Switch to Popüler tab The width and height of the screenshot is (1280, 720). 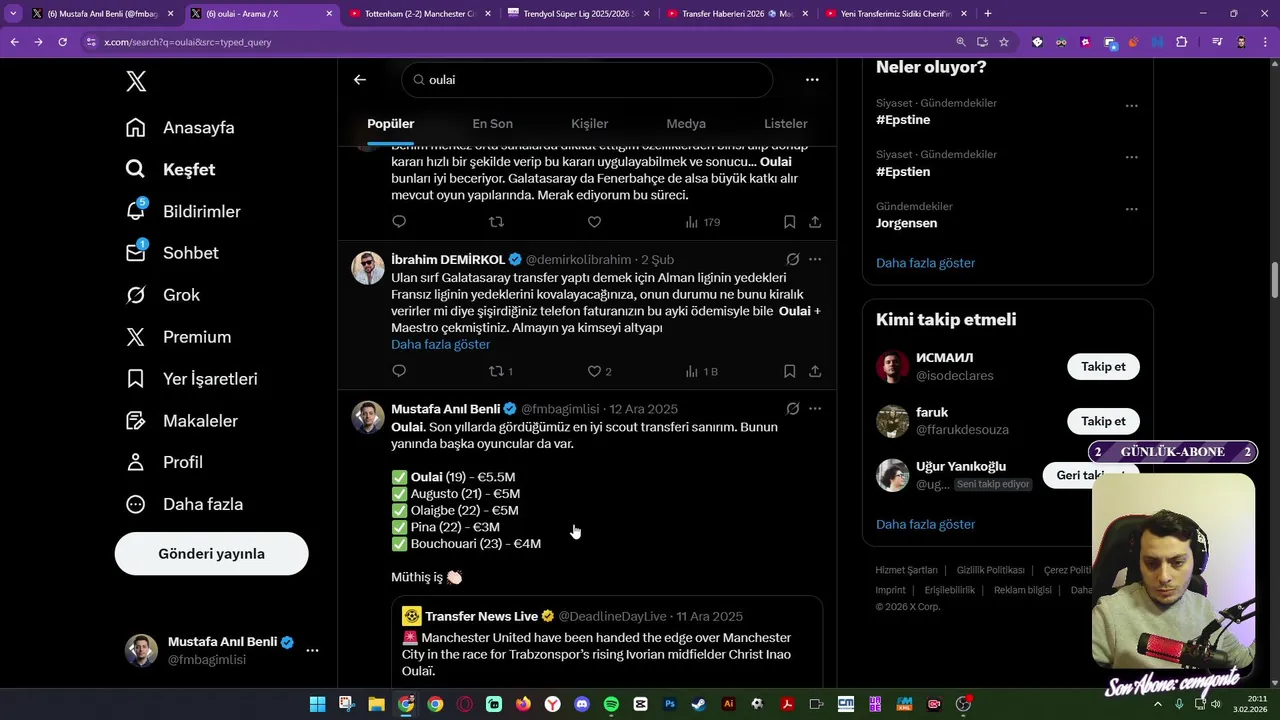391,124
